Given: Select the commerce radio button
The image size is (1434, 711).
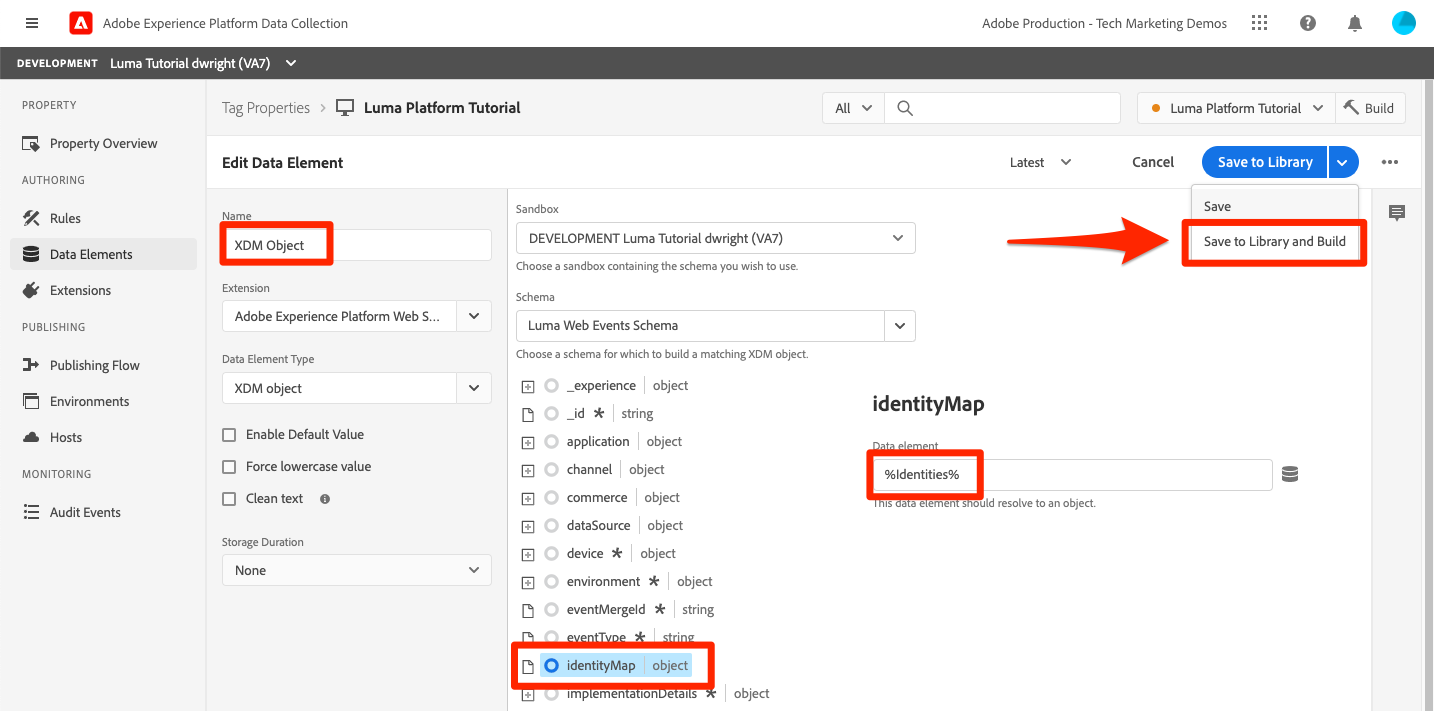Looking at the screenshot, I should (551, 497).
